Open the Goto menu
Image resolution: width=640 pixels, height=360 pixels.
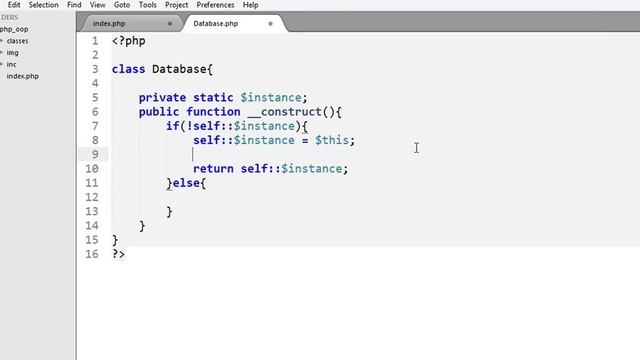[122, 5]
